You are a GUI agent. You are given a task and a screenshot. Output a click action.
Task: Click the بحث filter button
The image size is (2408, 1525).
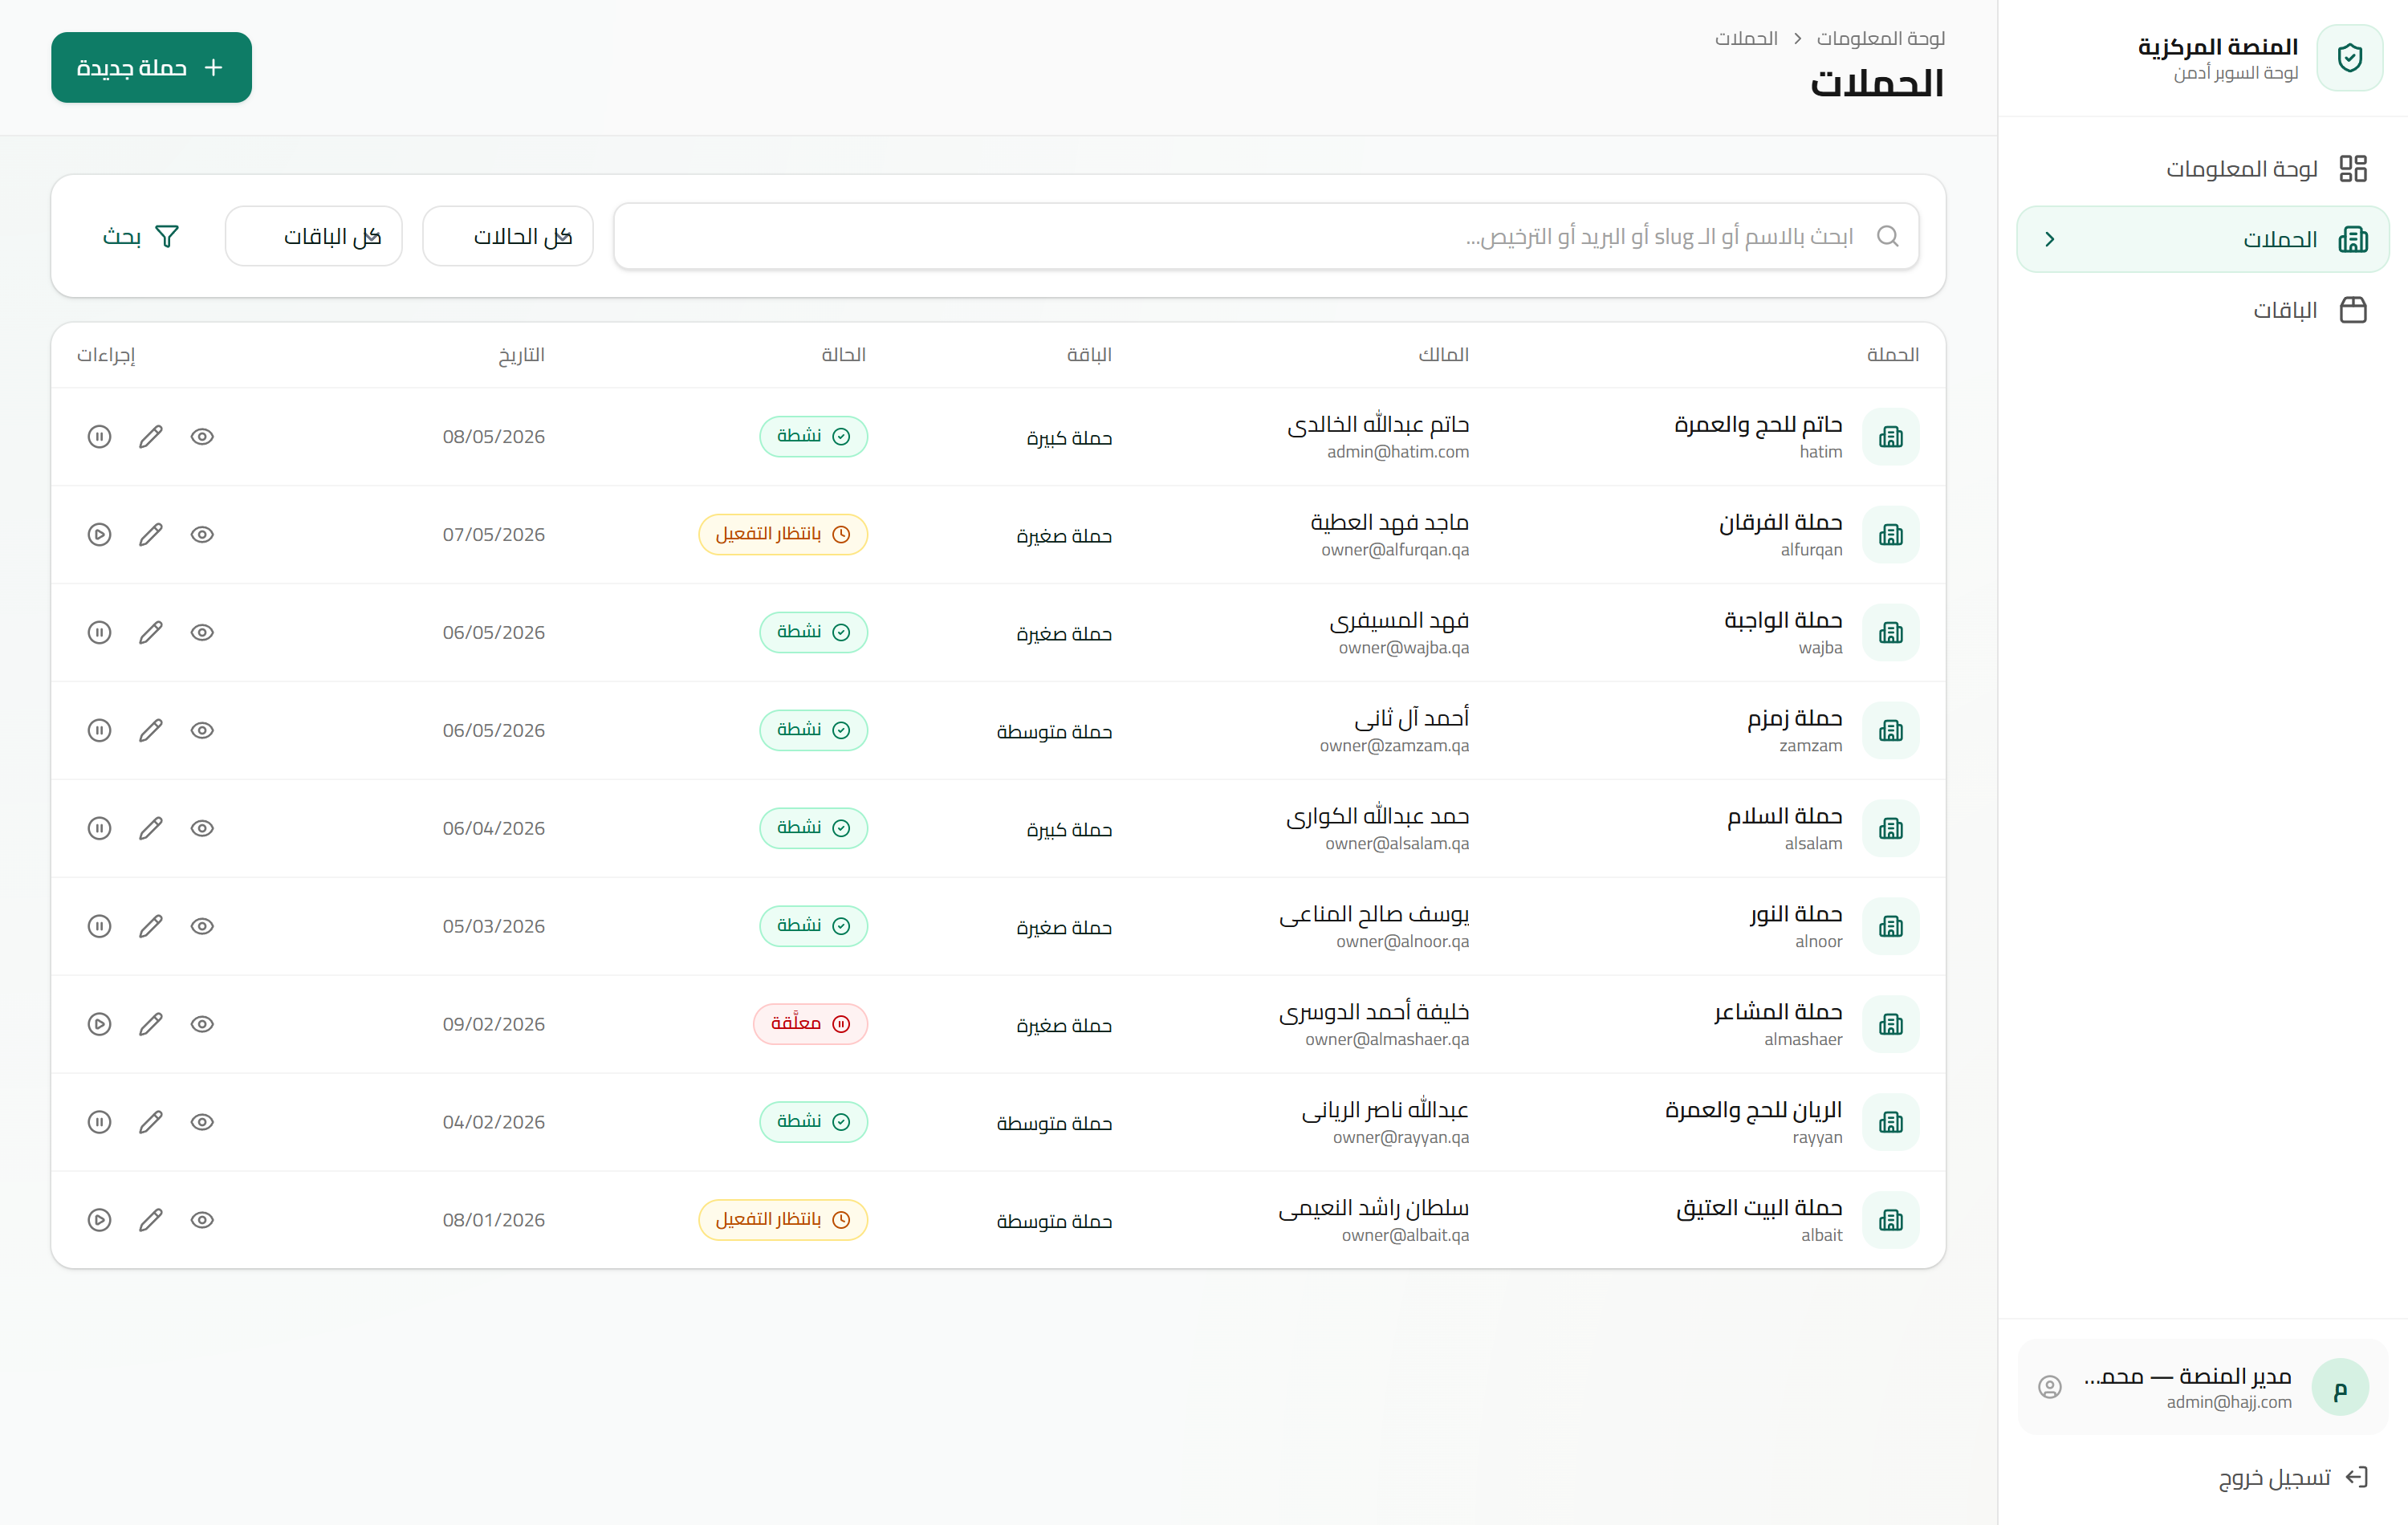tap(141, 237)
